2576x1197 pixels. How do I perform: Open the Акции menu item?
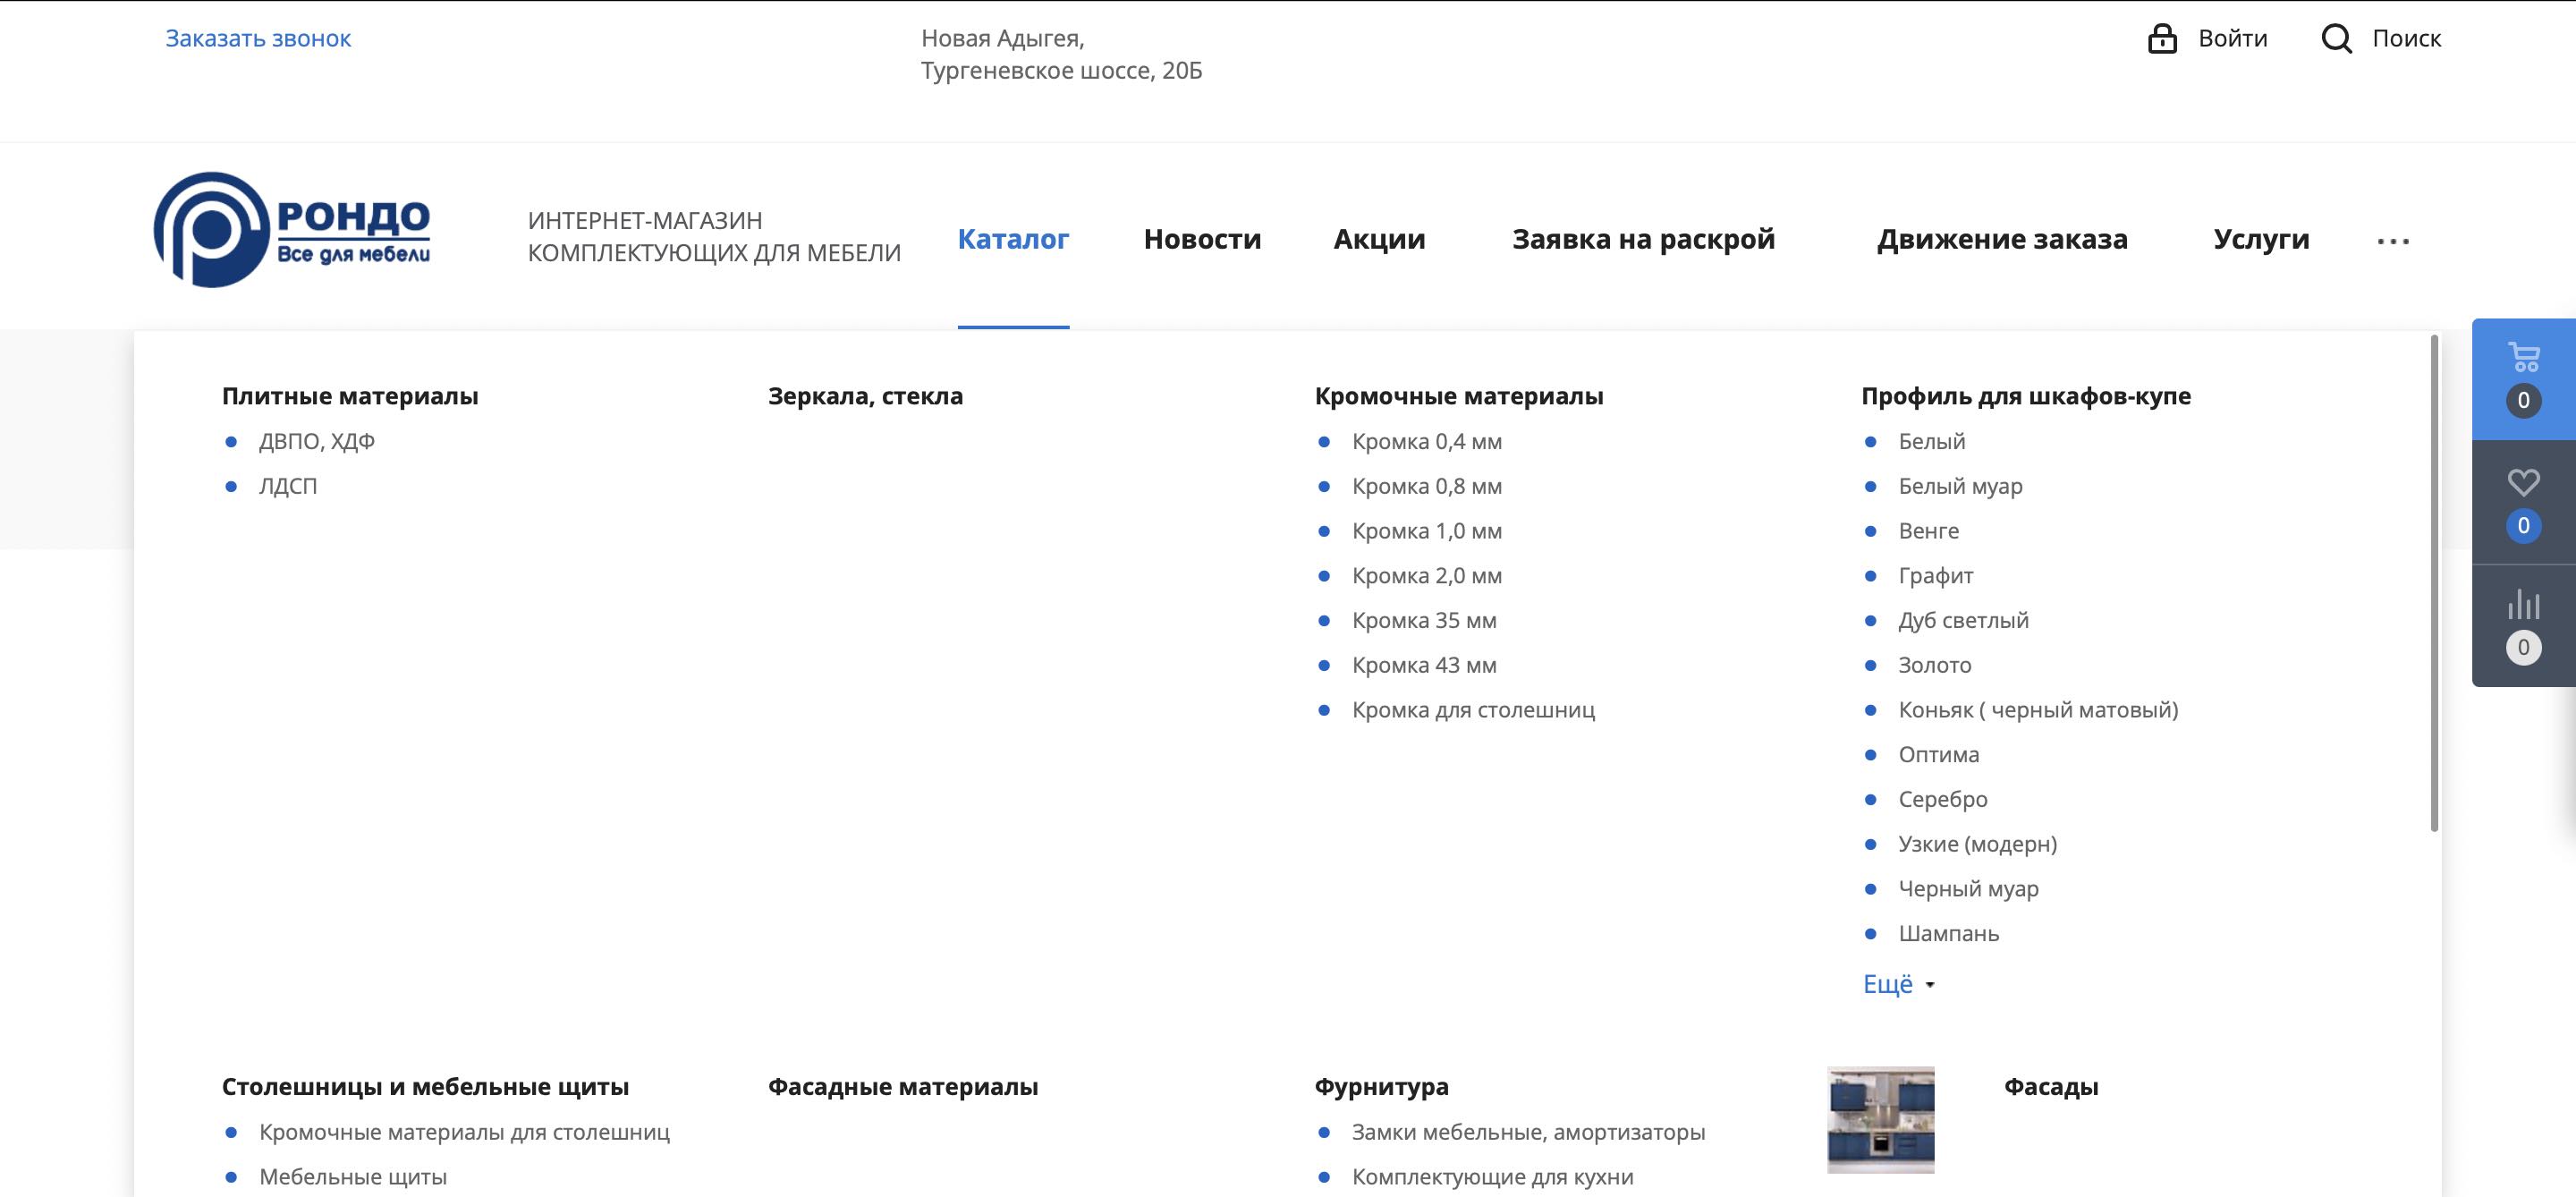tap(1379, 239)
